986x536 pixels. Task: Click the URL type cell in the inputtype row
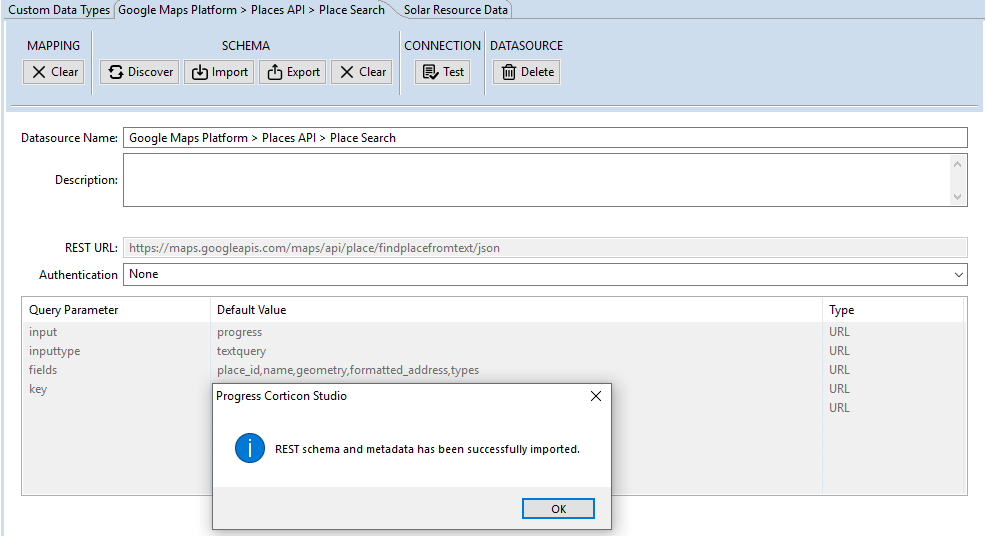839,350
